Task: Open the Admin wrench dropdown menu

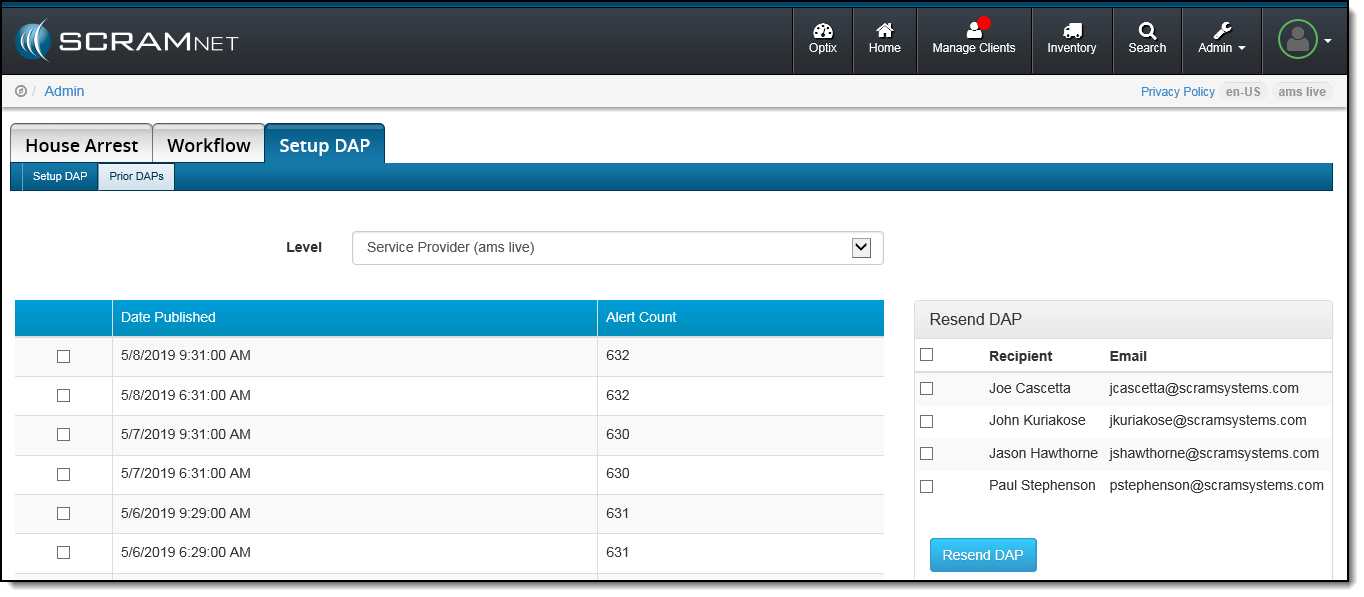Action: click(1221, 40)
